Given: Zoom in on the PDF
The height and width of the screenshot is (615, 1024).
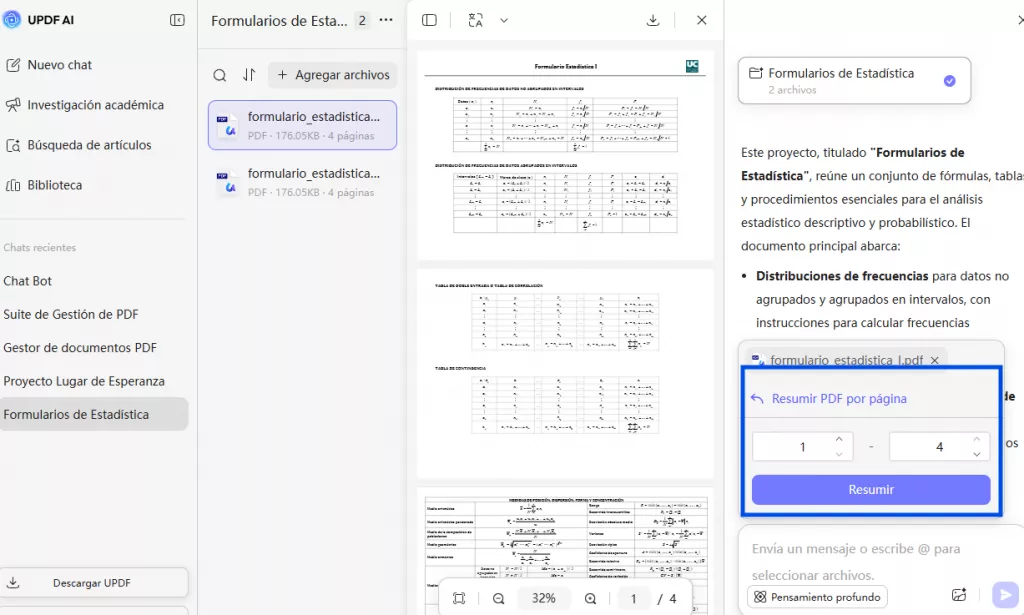Looking at the screenshot, I should [x=590, y=598].
